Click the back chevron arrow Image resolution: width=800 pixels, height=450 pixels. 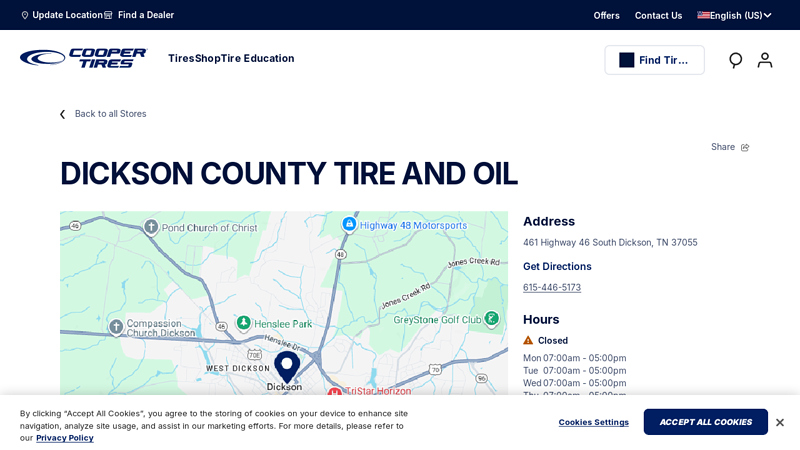pos(63,114)
